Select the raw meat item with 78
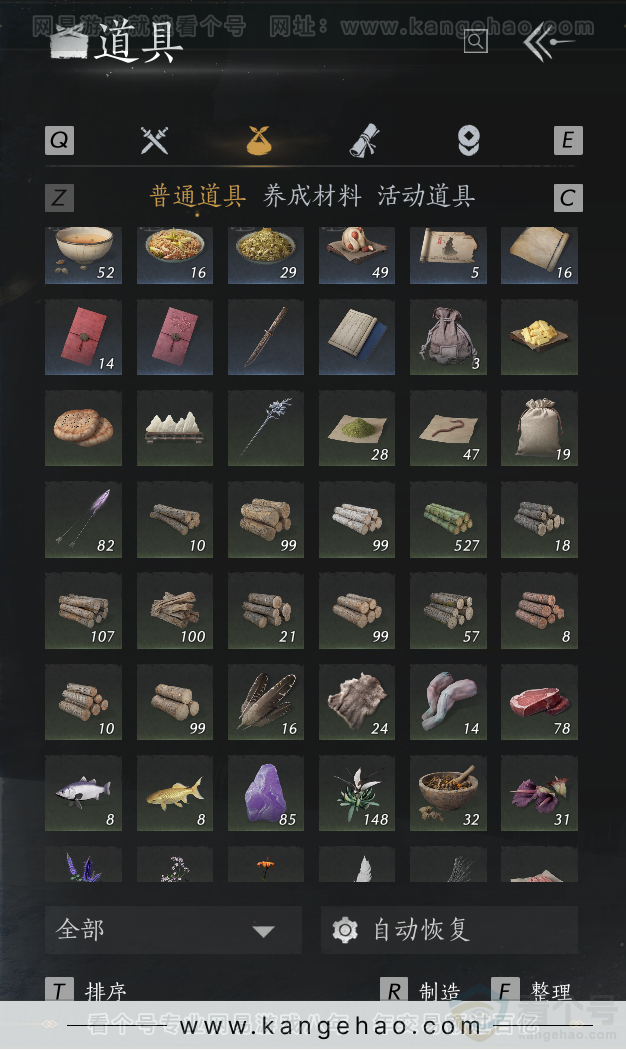This screenshot has height=1050, width=626. (x=539, y=702)
